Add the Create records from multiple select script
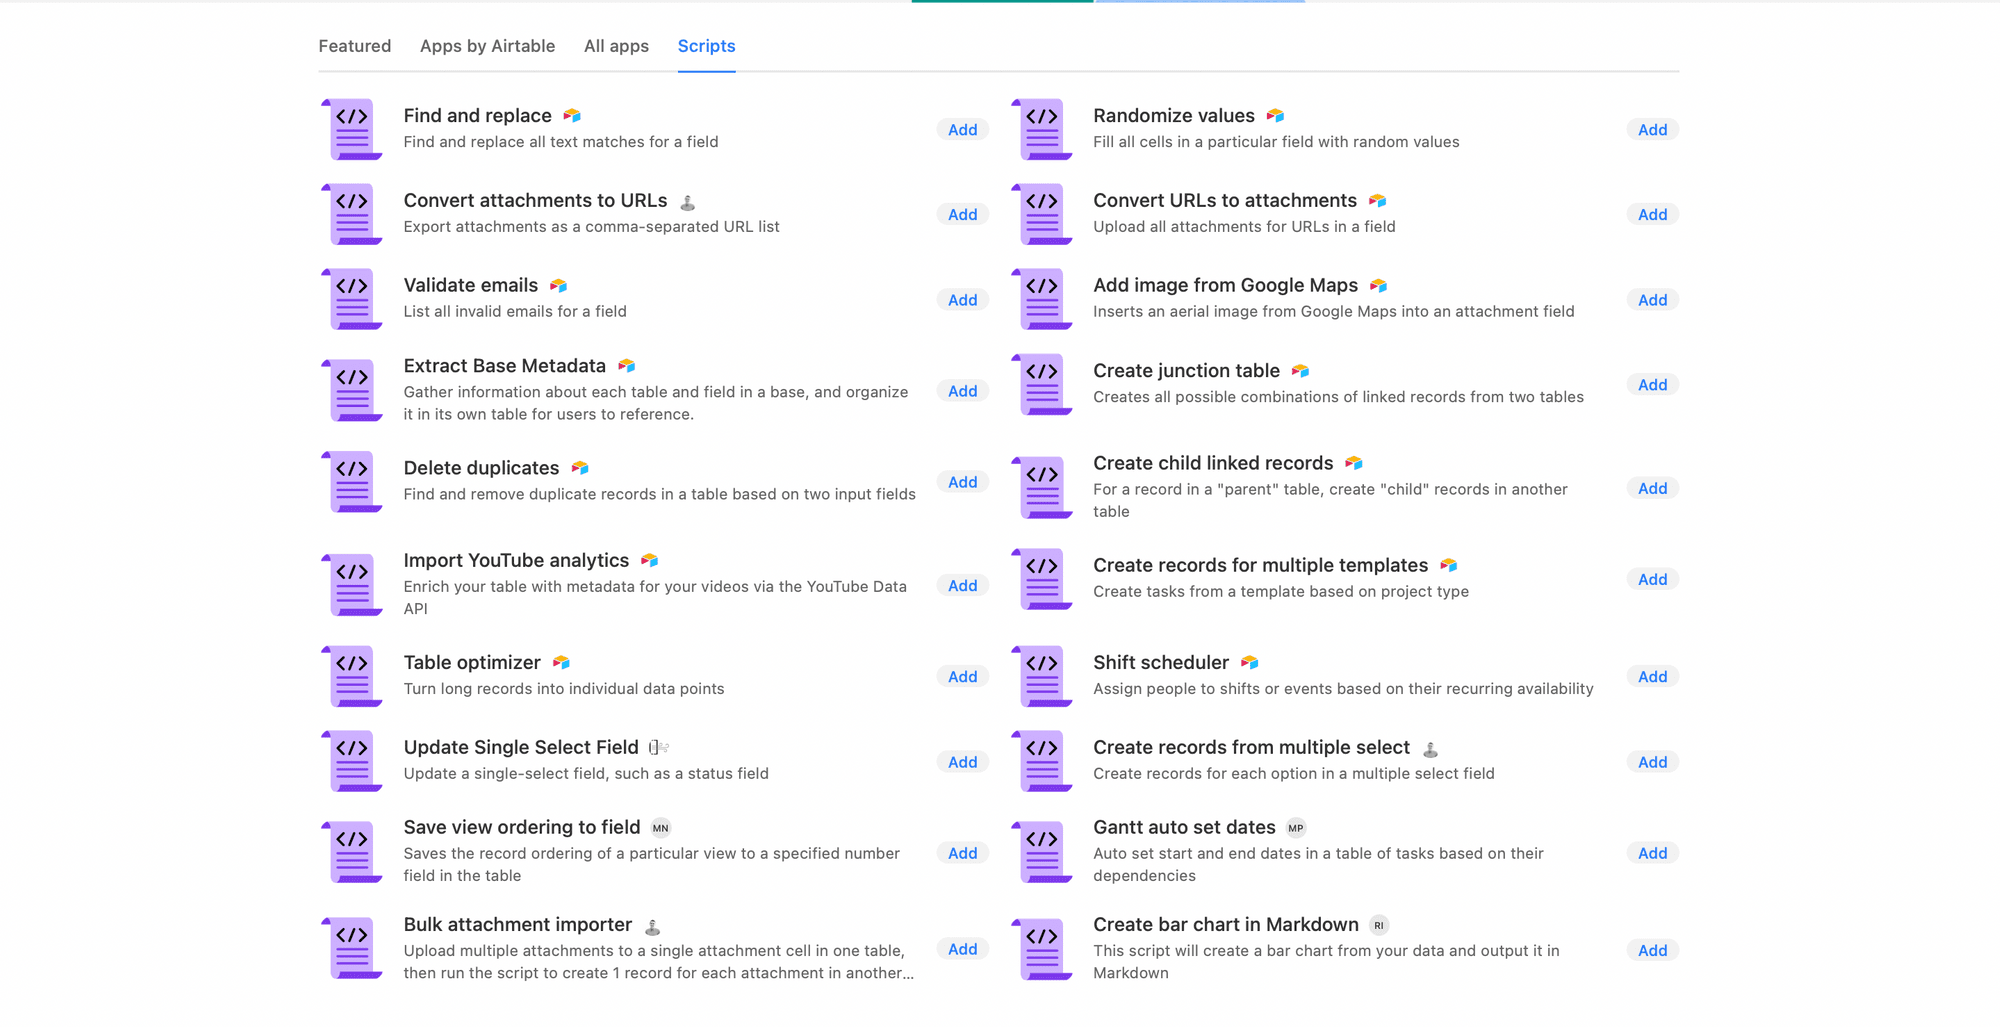The width and height of the screenshot is (2000, 1027). pos(1653,762)
